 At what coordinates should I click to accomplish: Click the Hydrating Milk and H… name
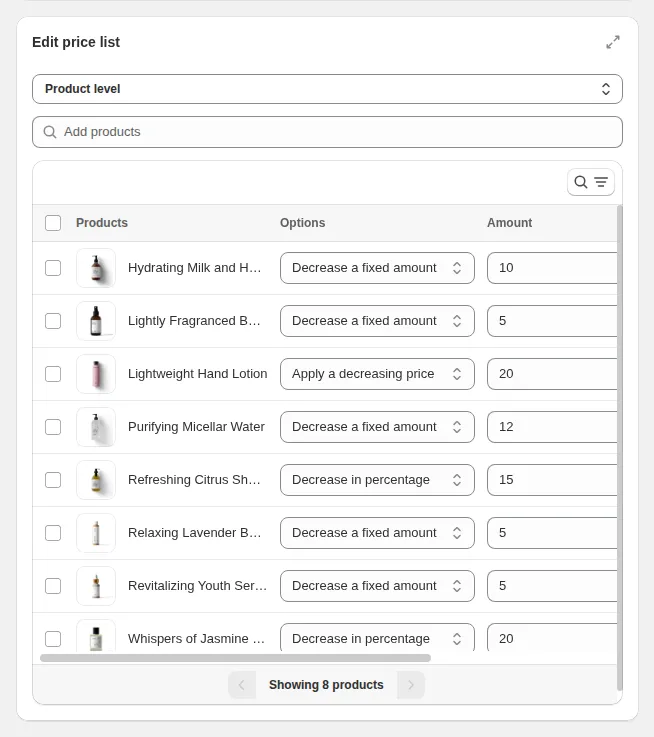[194, 268]
